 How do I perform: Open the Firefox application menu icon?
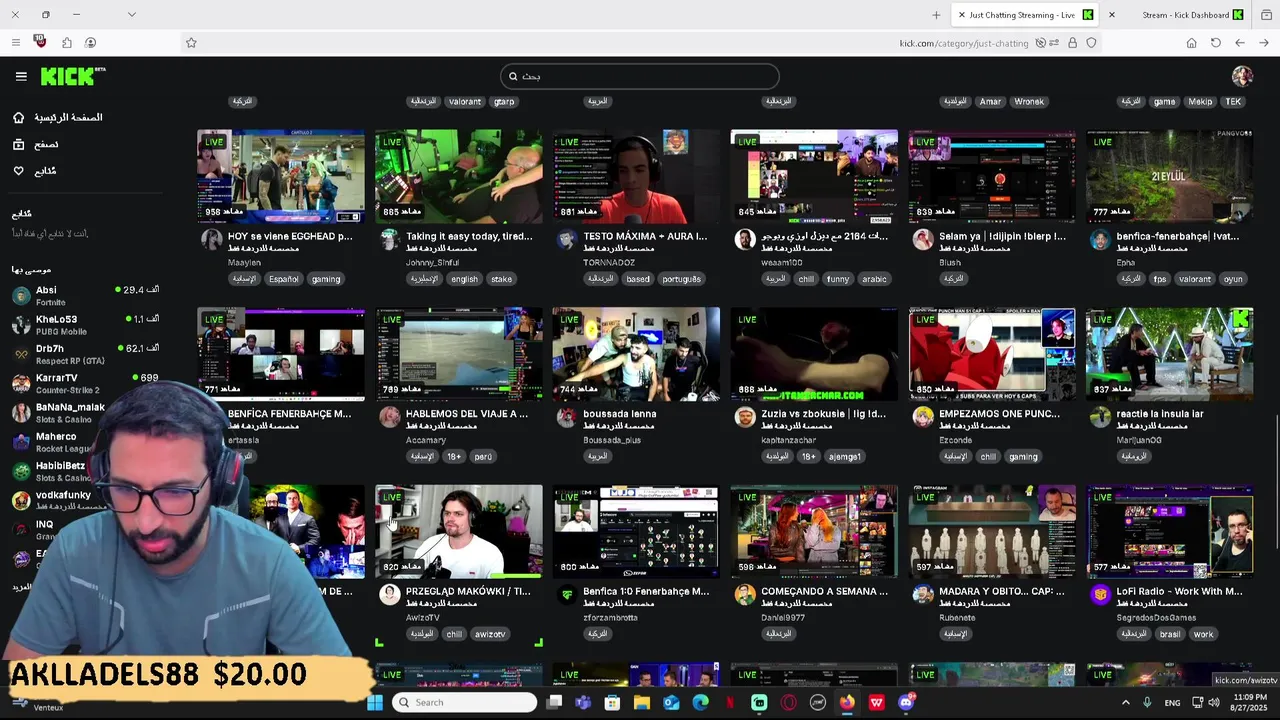(x=15, y=43)
